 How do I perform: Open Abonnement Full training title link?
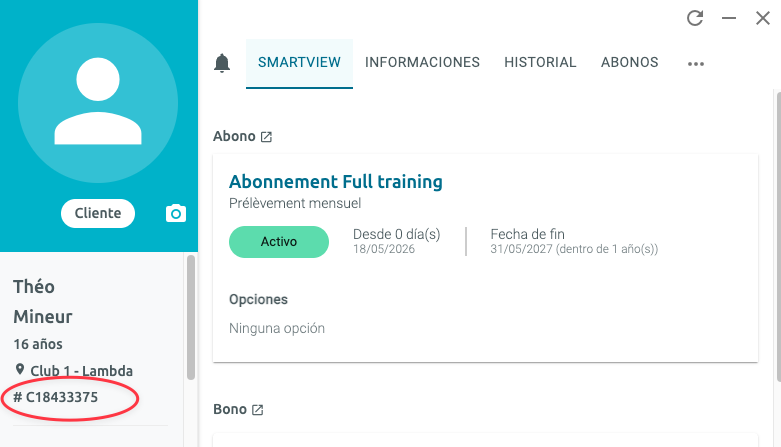coord(336,182)
